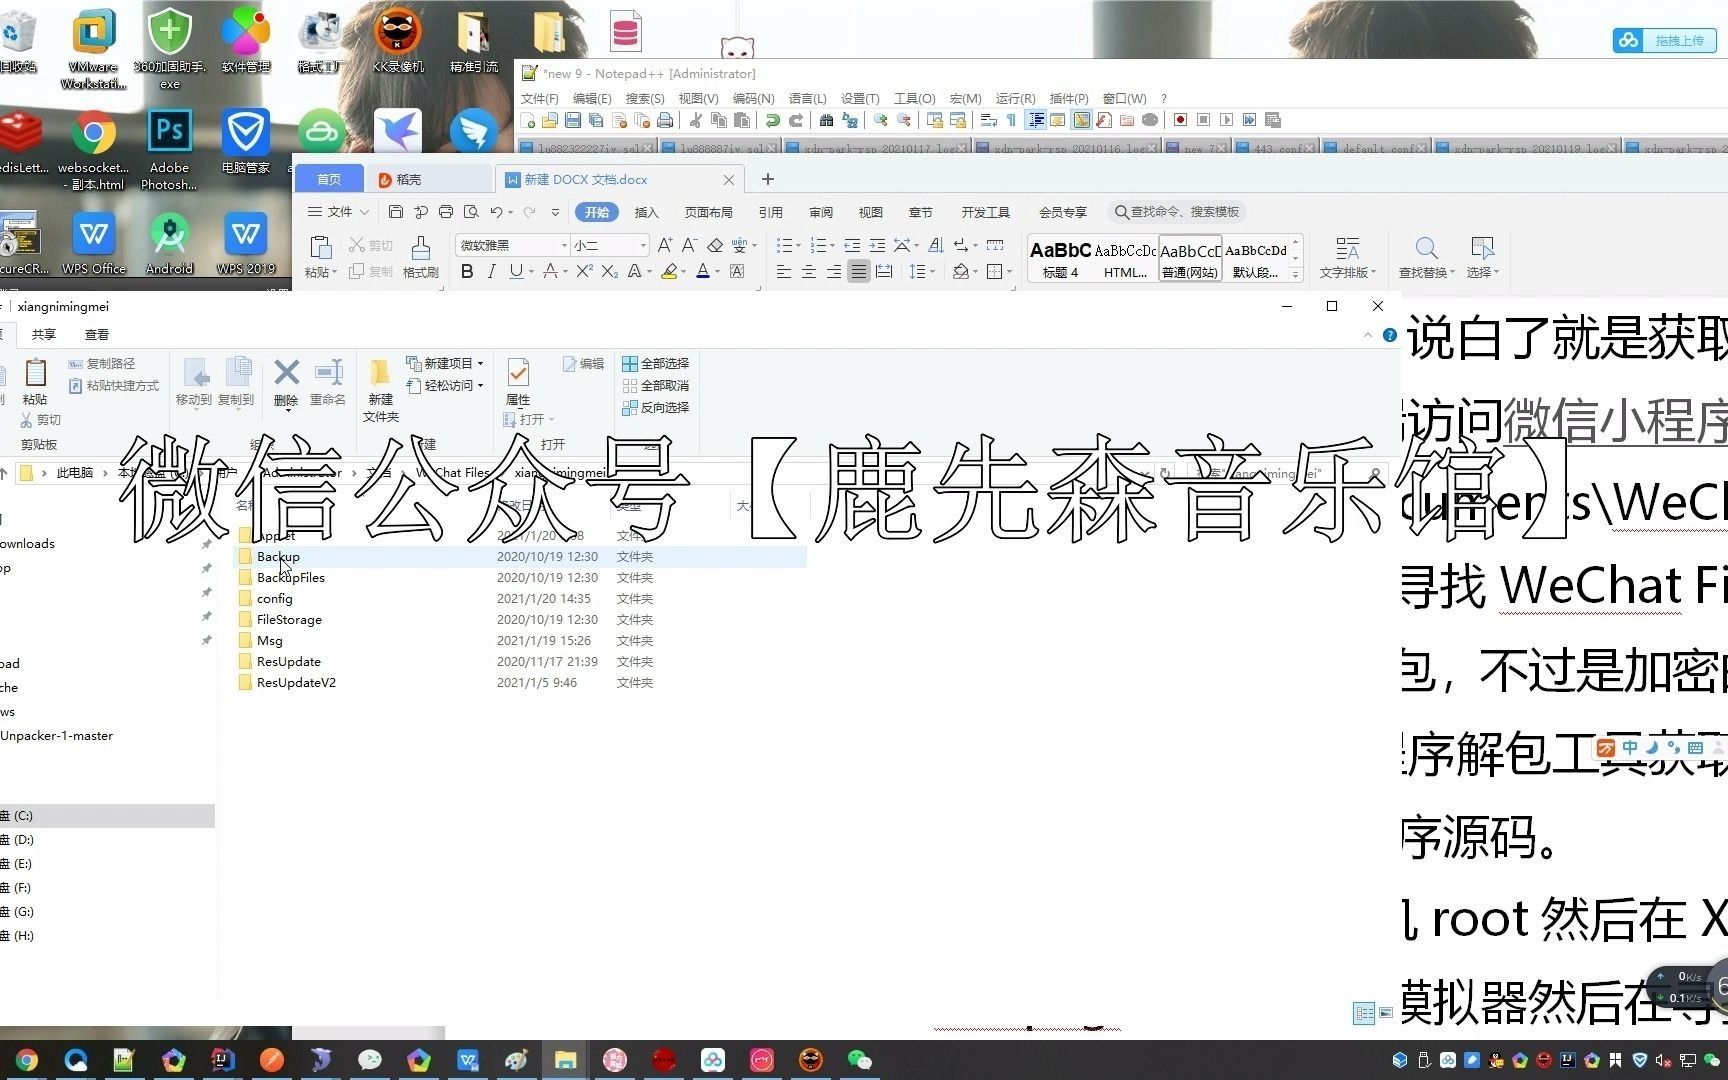The height and width of the screenshot is (1080, 1728).
Task: Click 复制路径 in Explorer ribbon
Action: [102, 363]
